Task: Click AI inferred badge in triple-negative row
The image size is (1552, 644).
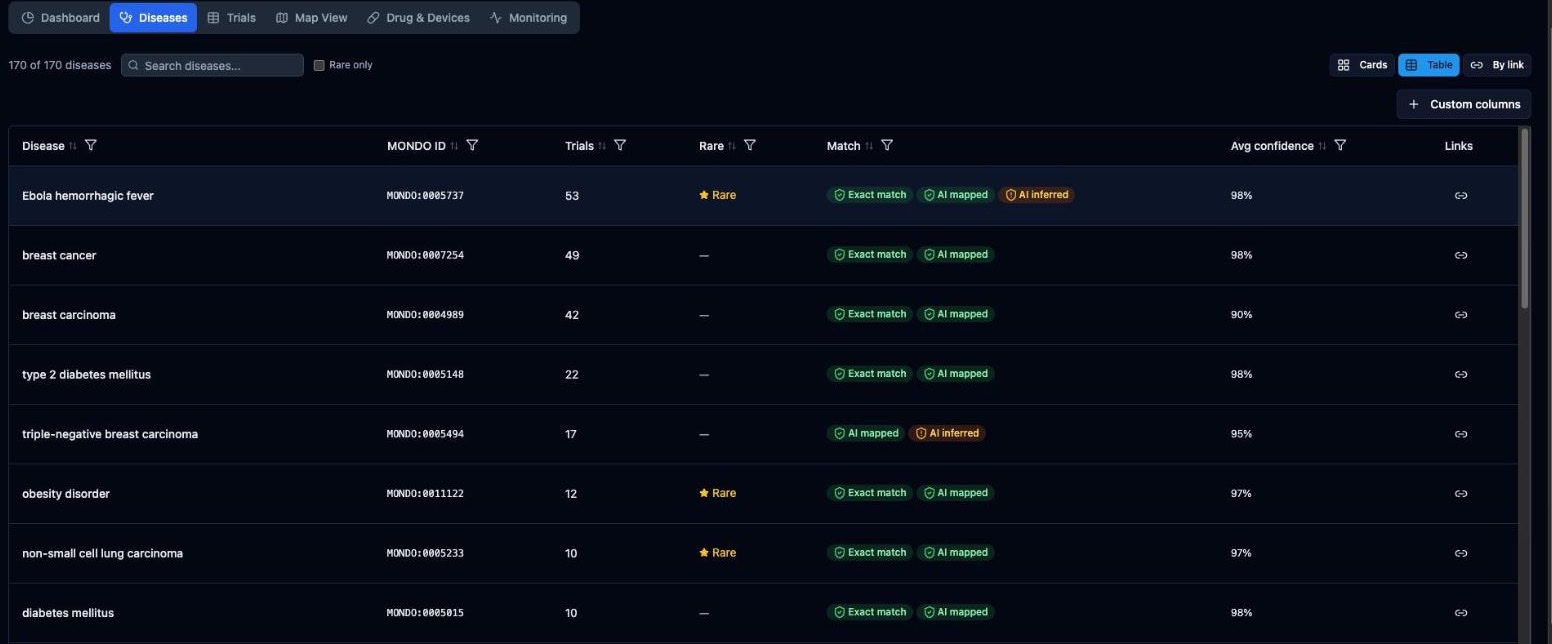Action: [947, 433]
